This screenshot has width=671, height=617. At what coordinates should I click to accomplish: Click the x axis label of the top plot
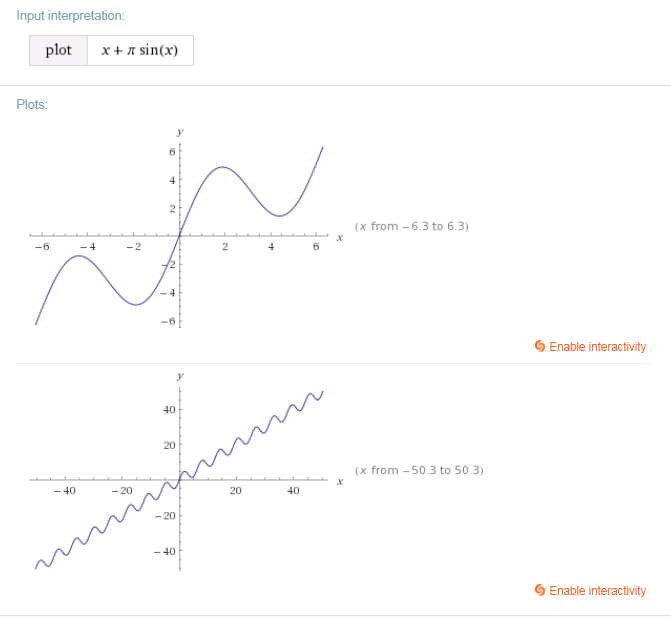[339, 237]
